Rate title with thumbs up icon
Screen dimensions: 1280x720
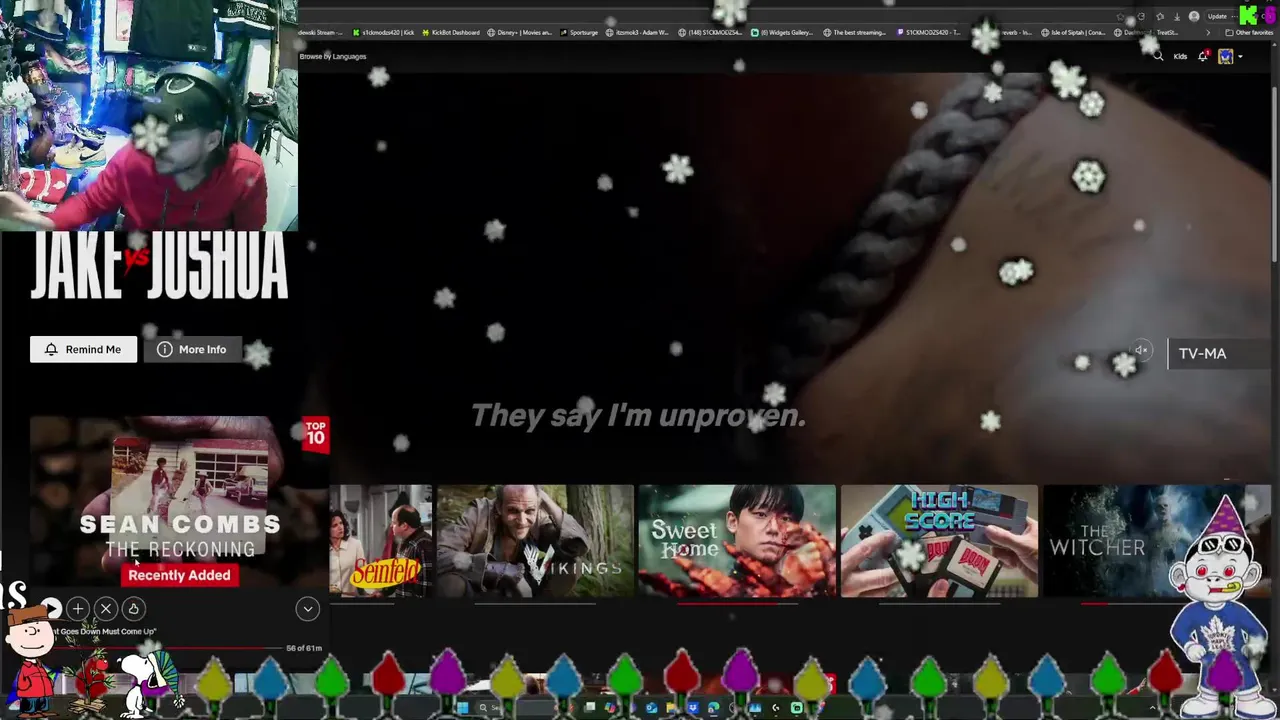[133, 608]
